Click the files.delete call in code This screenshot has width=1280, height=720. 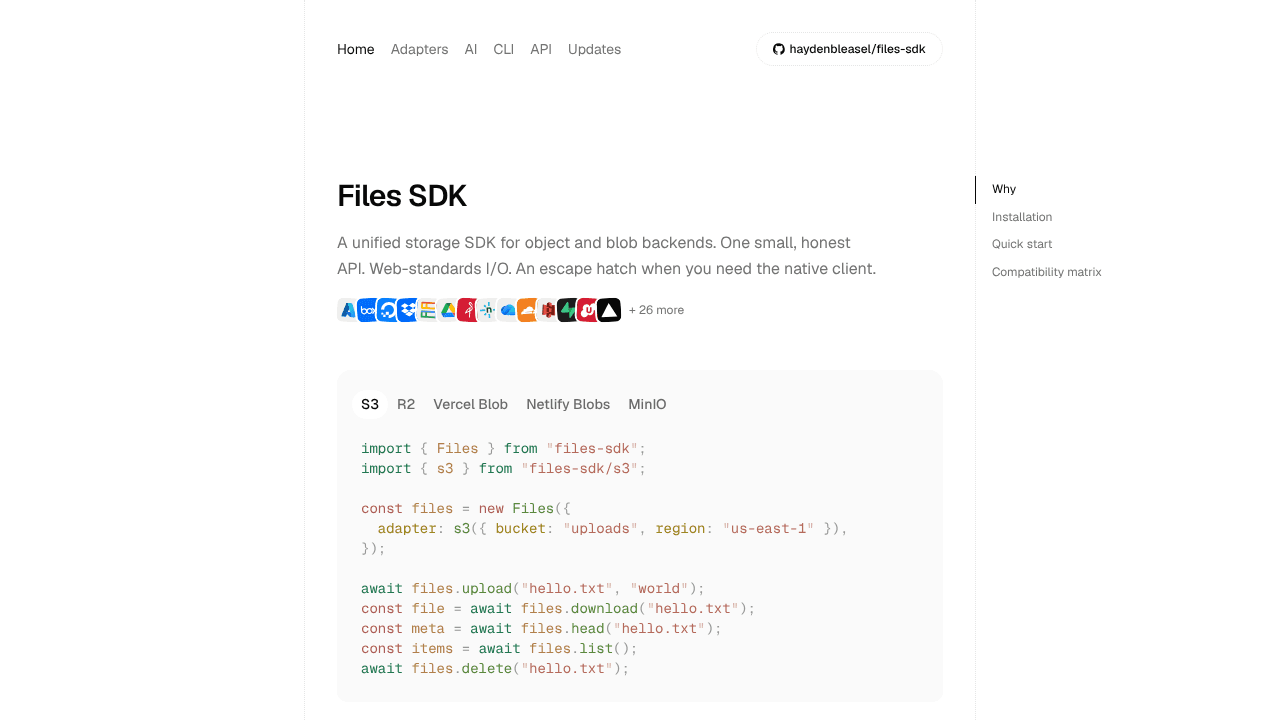(x=461, y=668)
